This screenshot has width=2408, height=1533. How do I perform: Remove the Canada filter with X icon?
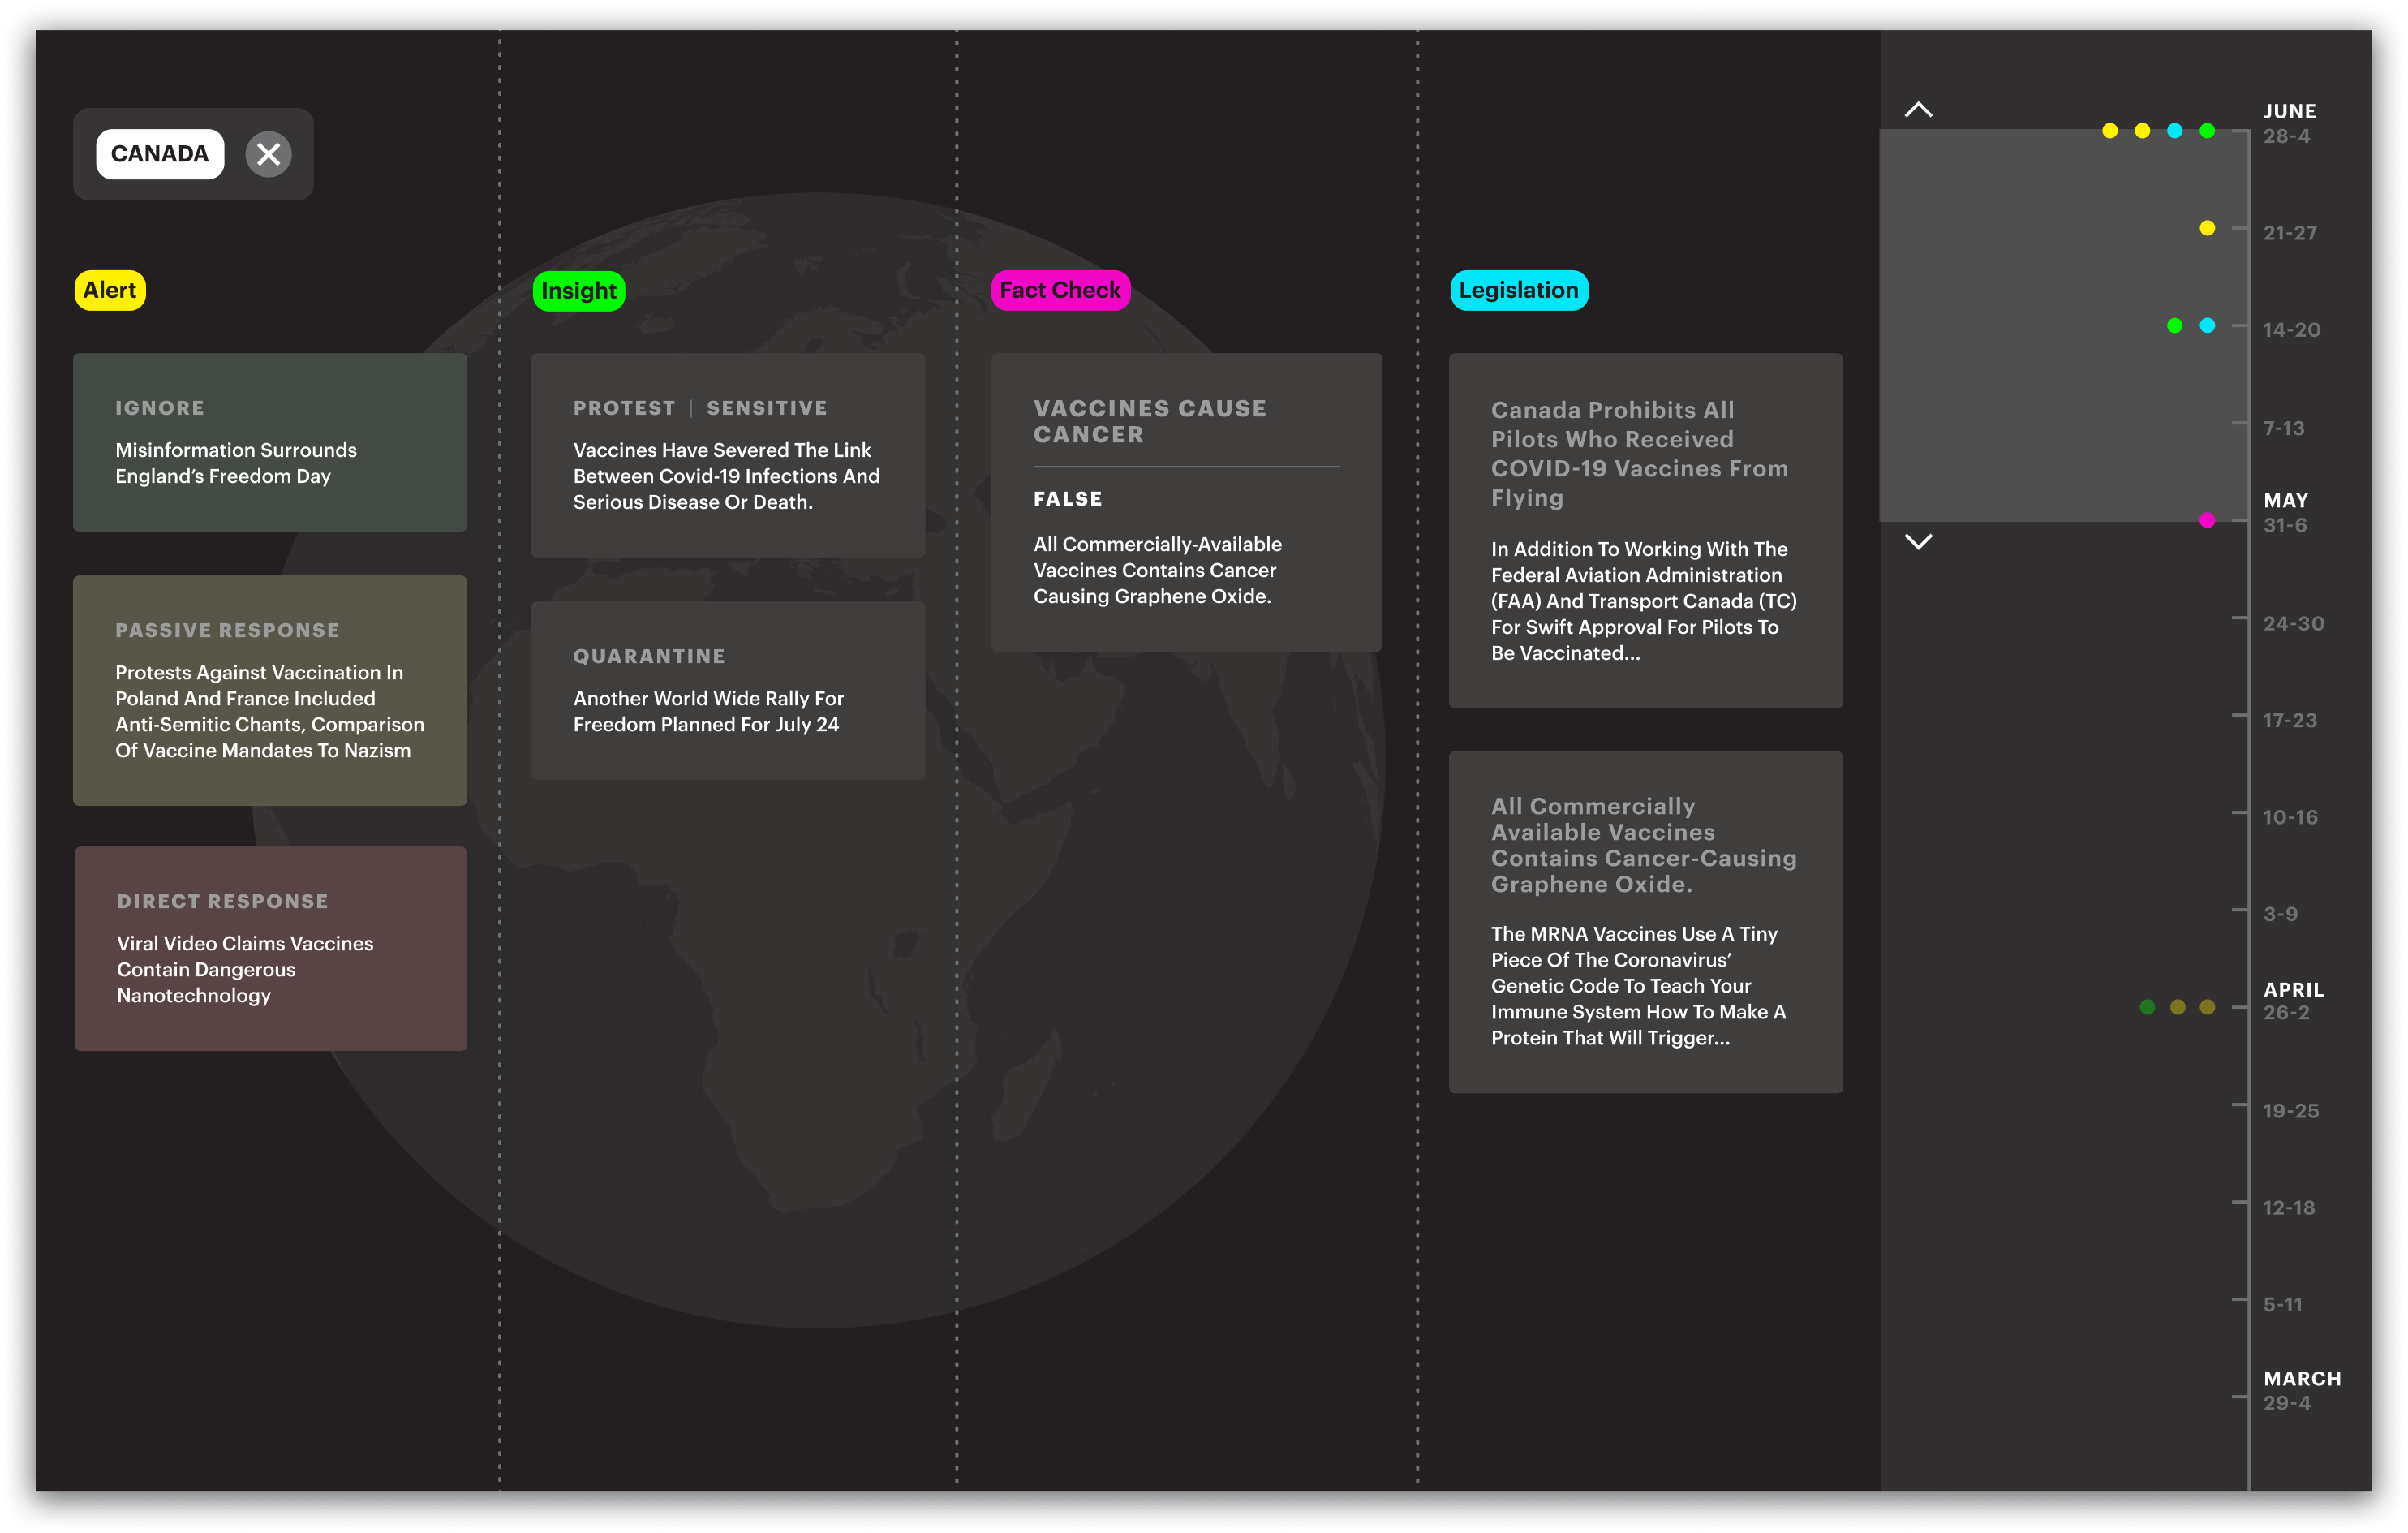click(268, 154)
